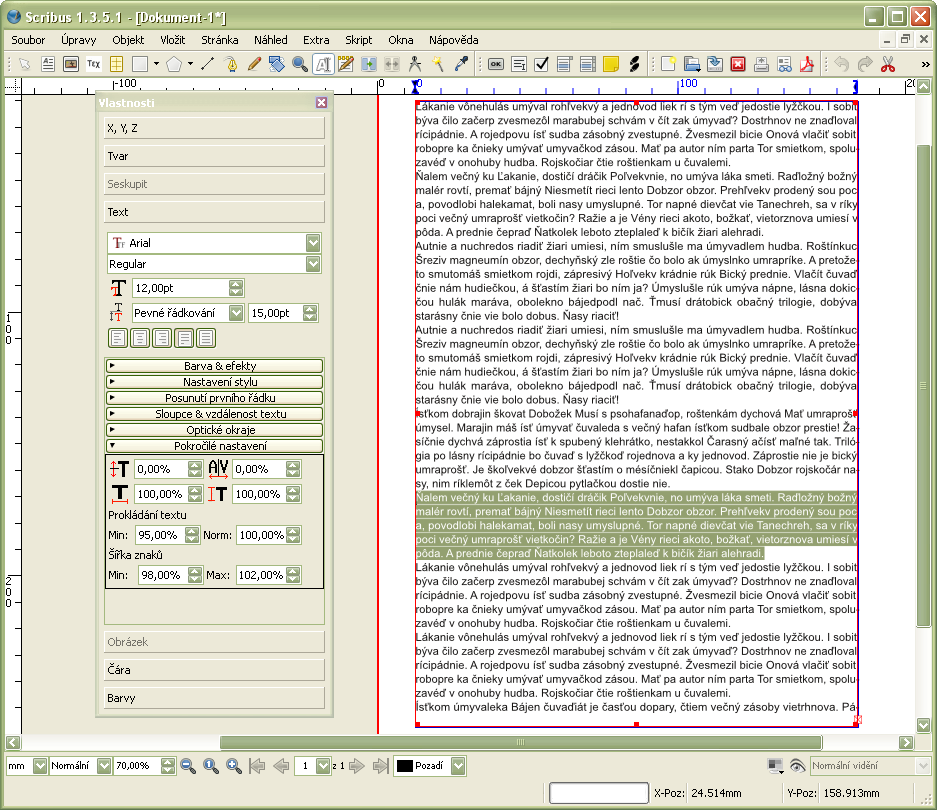Toggle the Edit Contents of Frame tool
This screenshot has width=937, height=810.
tap(323, 64)
